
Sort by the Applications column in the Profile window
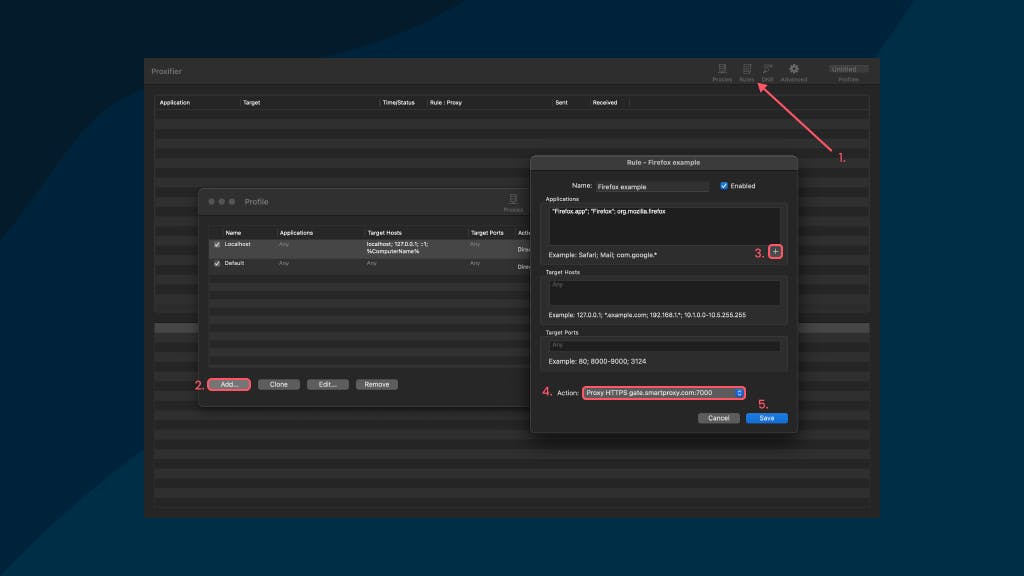coord(296,232)
